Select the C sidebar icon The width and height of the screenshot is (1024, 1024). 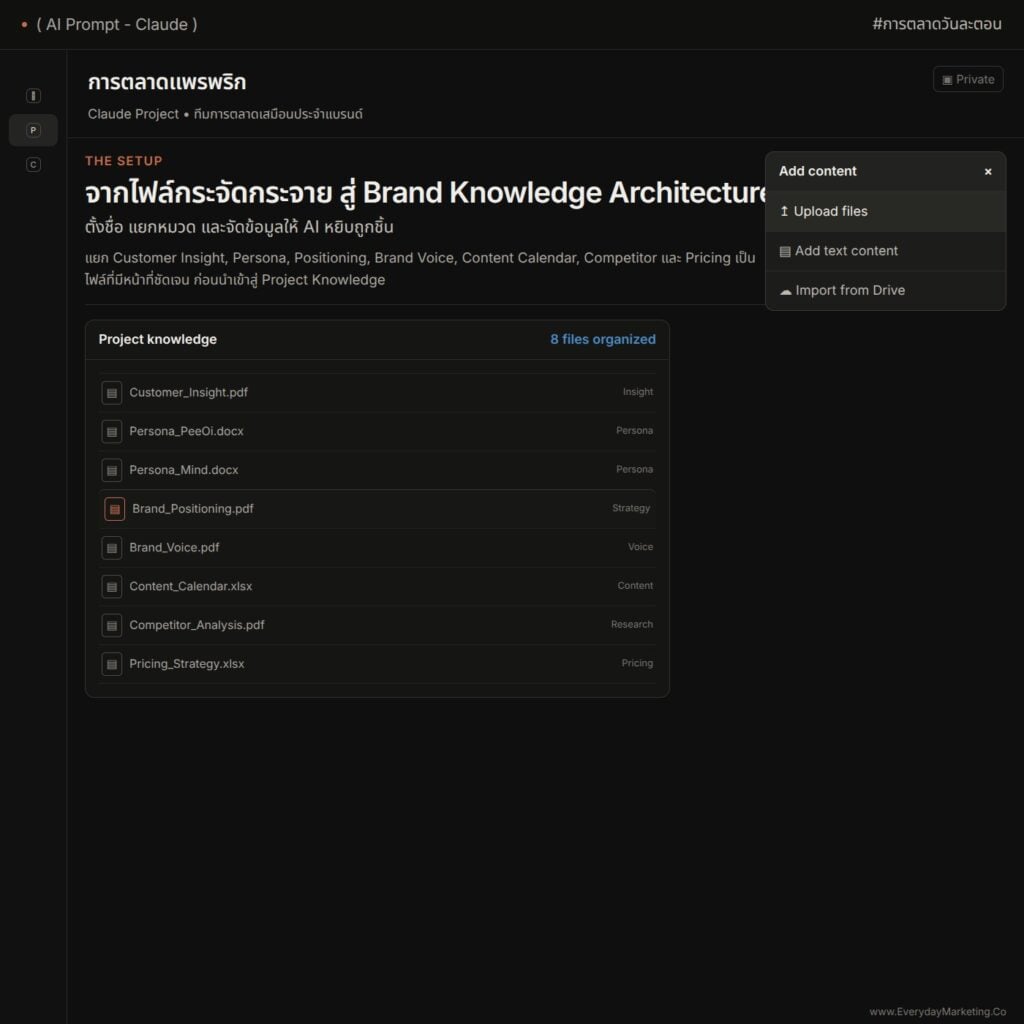(33, 165)
